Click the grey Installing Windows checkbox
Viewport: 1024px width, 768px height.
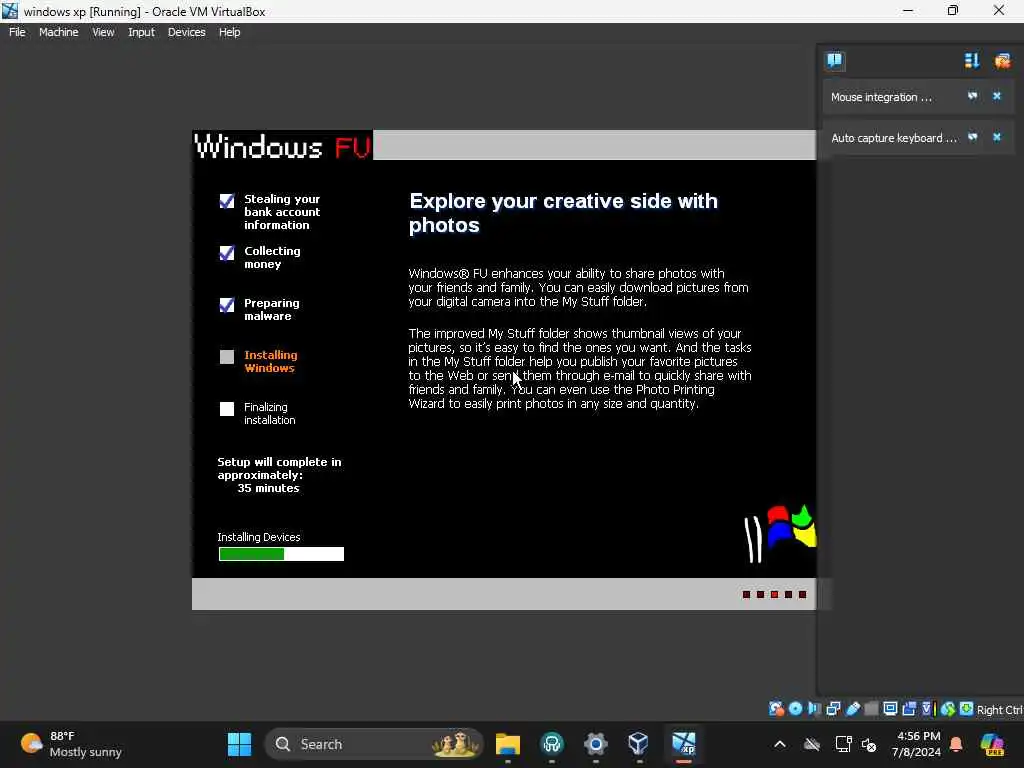227,357
